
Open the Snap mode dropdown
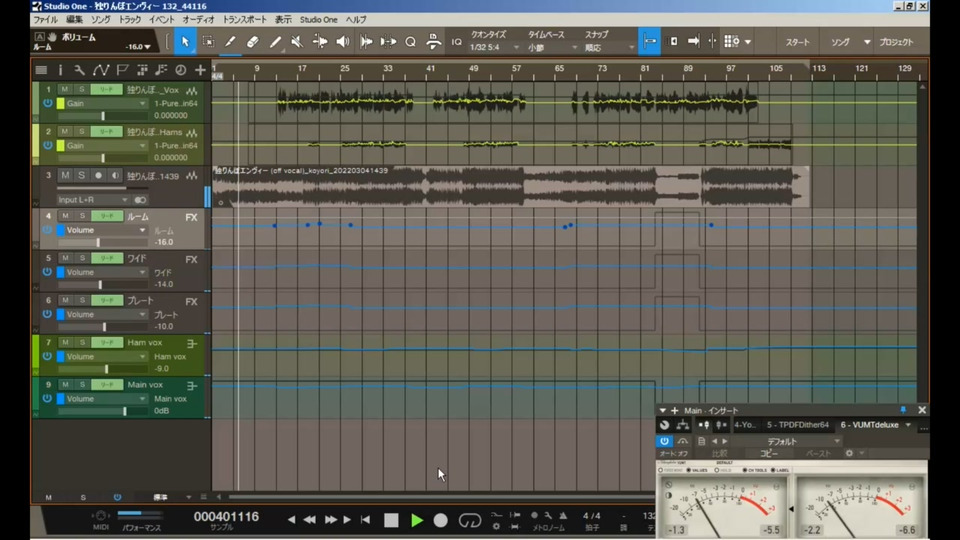(x=607, y=47)
